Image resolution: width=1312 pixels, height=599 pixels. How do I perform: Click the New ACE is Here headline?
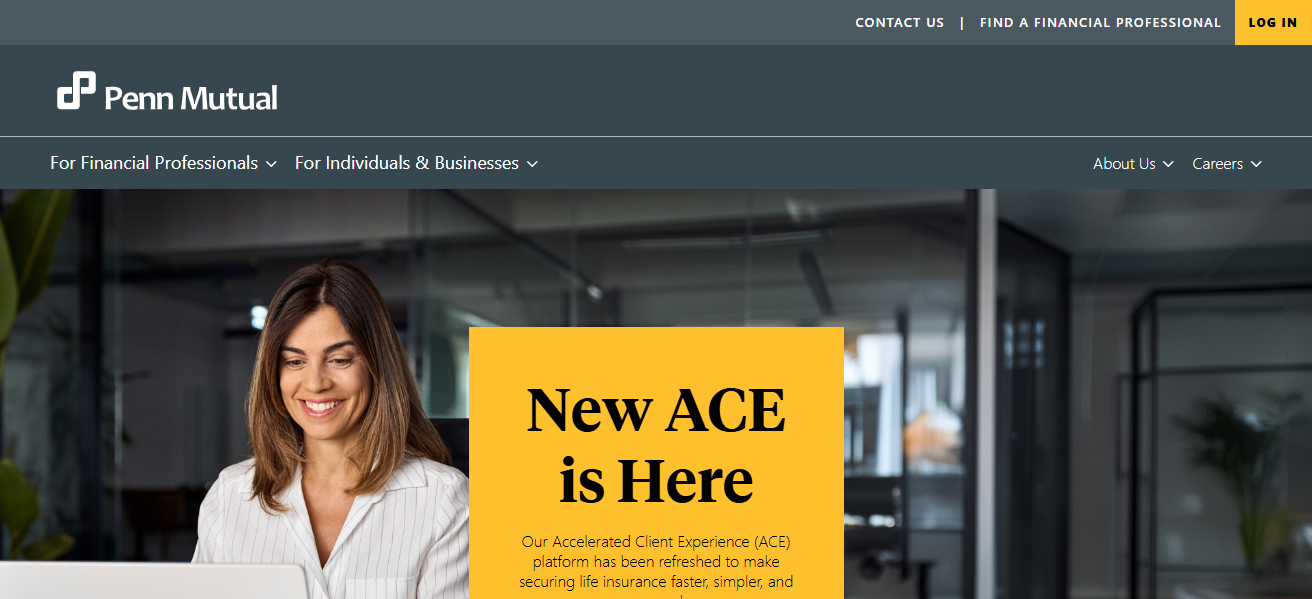tap(656, 444)
